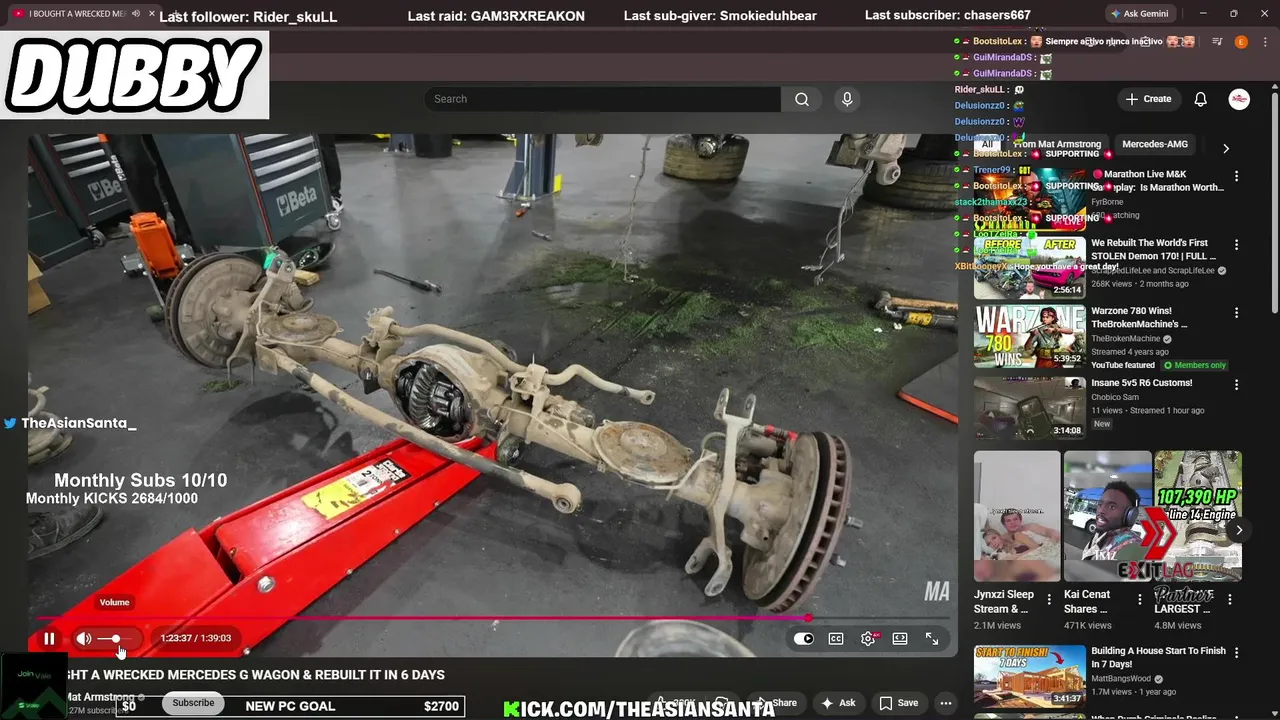Open the Jynxzi Sleep Stream short thumbnail
Viewport: 1280px width, 720px height.
(1017, 516)
